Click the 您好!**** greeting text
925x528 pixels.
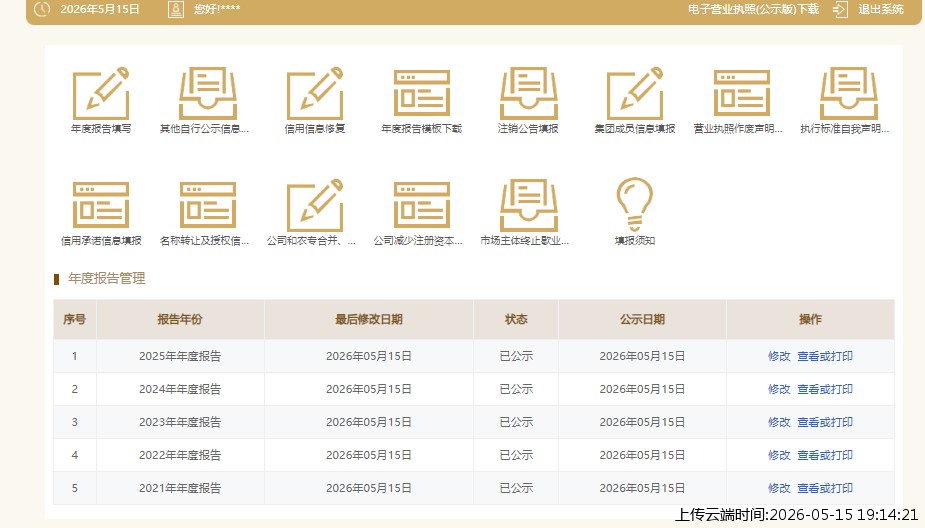tap(217, 9)
